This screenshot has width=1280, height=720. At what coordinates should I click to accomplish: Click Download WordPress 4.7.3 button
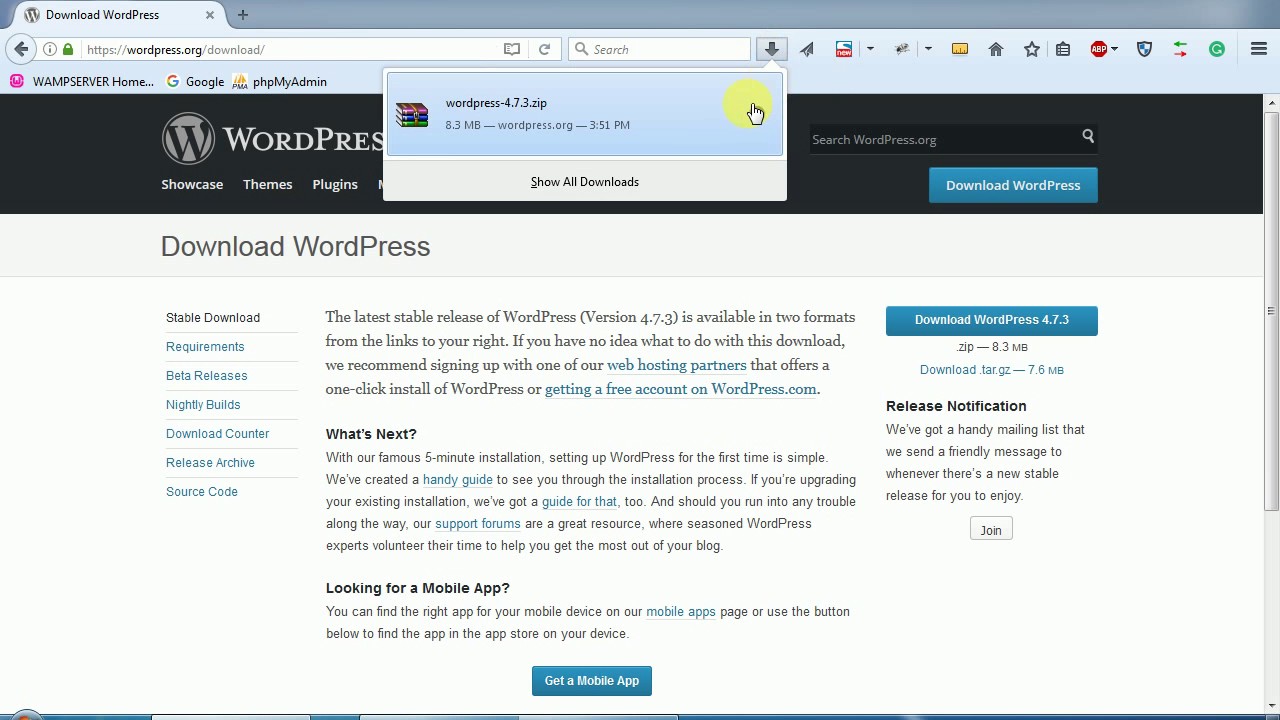(x=992, y=320)
